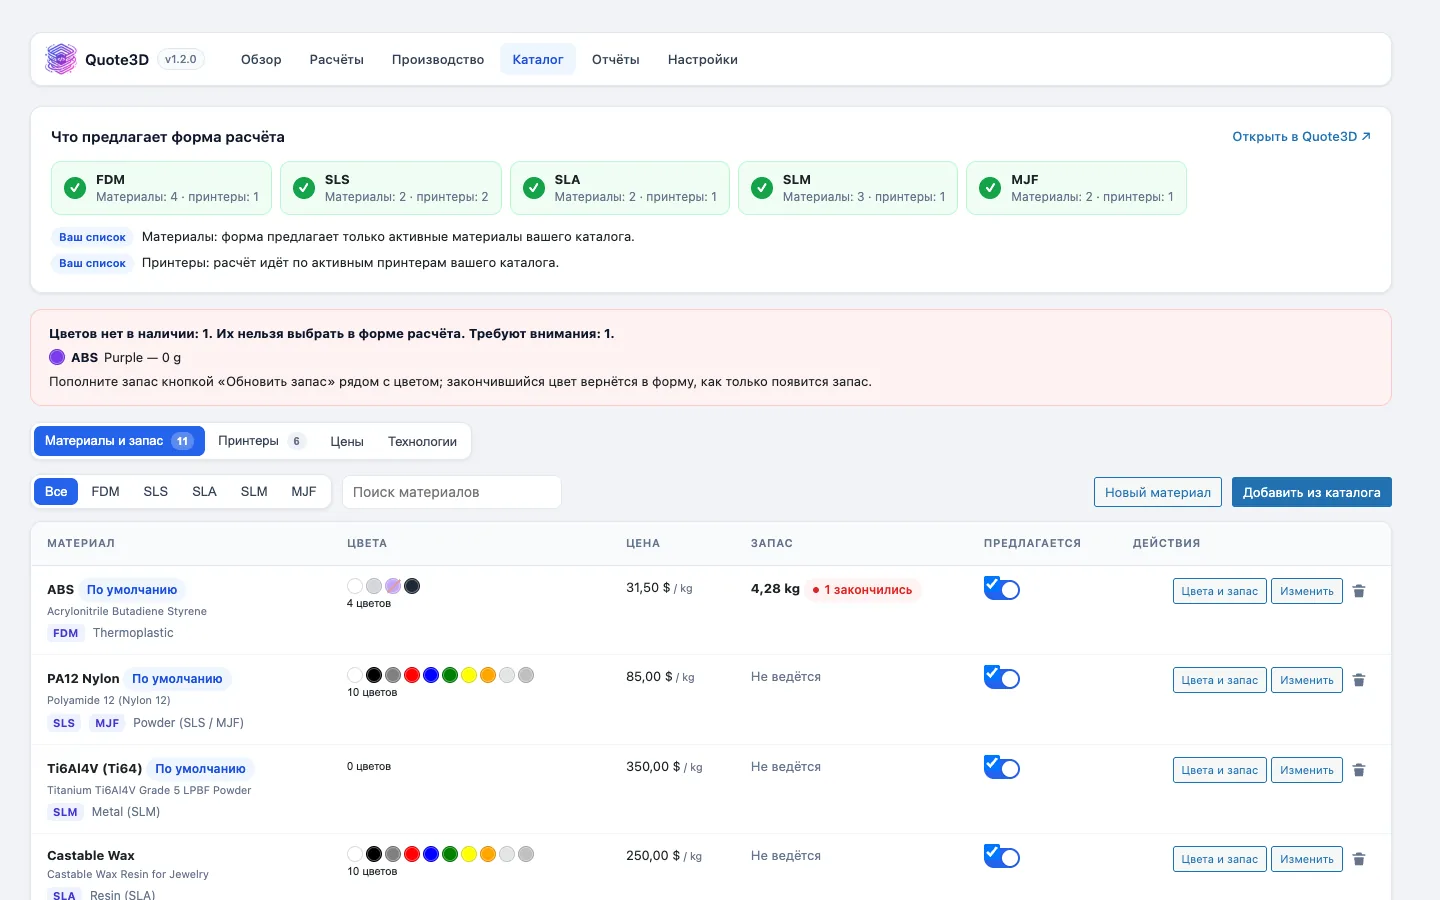Viewport: 1440px width, 900px height.
Task: Filter materials by SLM
Action: coord(254,491)
